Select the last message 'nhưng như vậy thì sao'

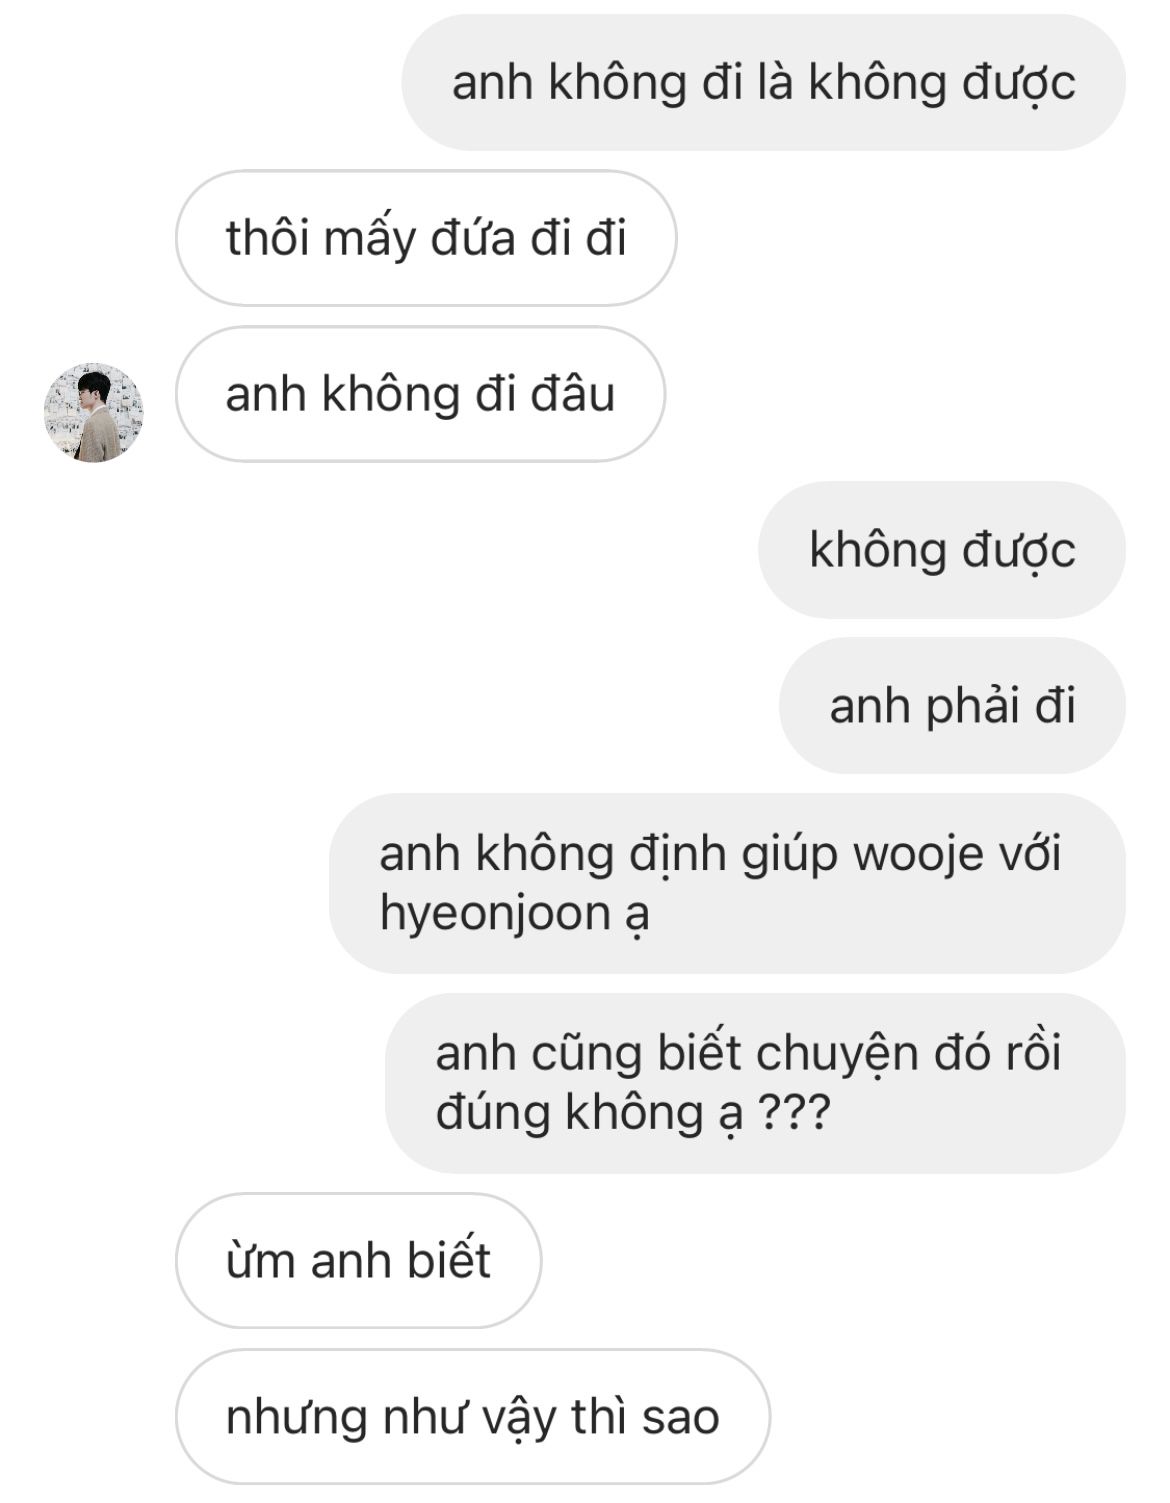click(472, 1416)
